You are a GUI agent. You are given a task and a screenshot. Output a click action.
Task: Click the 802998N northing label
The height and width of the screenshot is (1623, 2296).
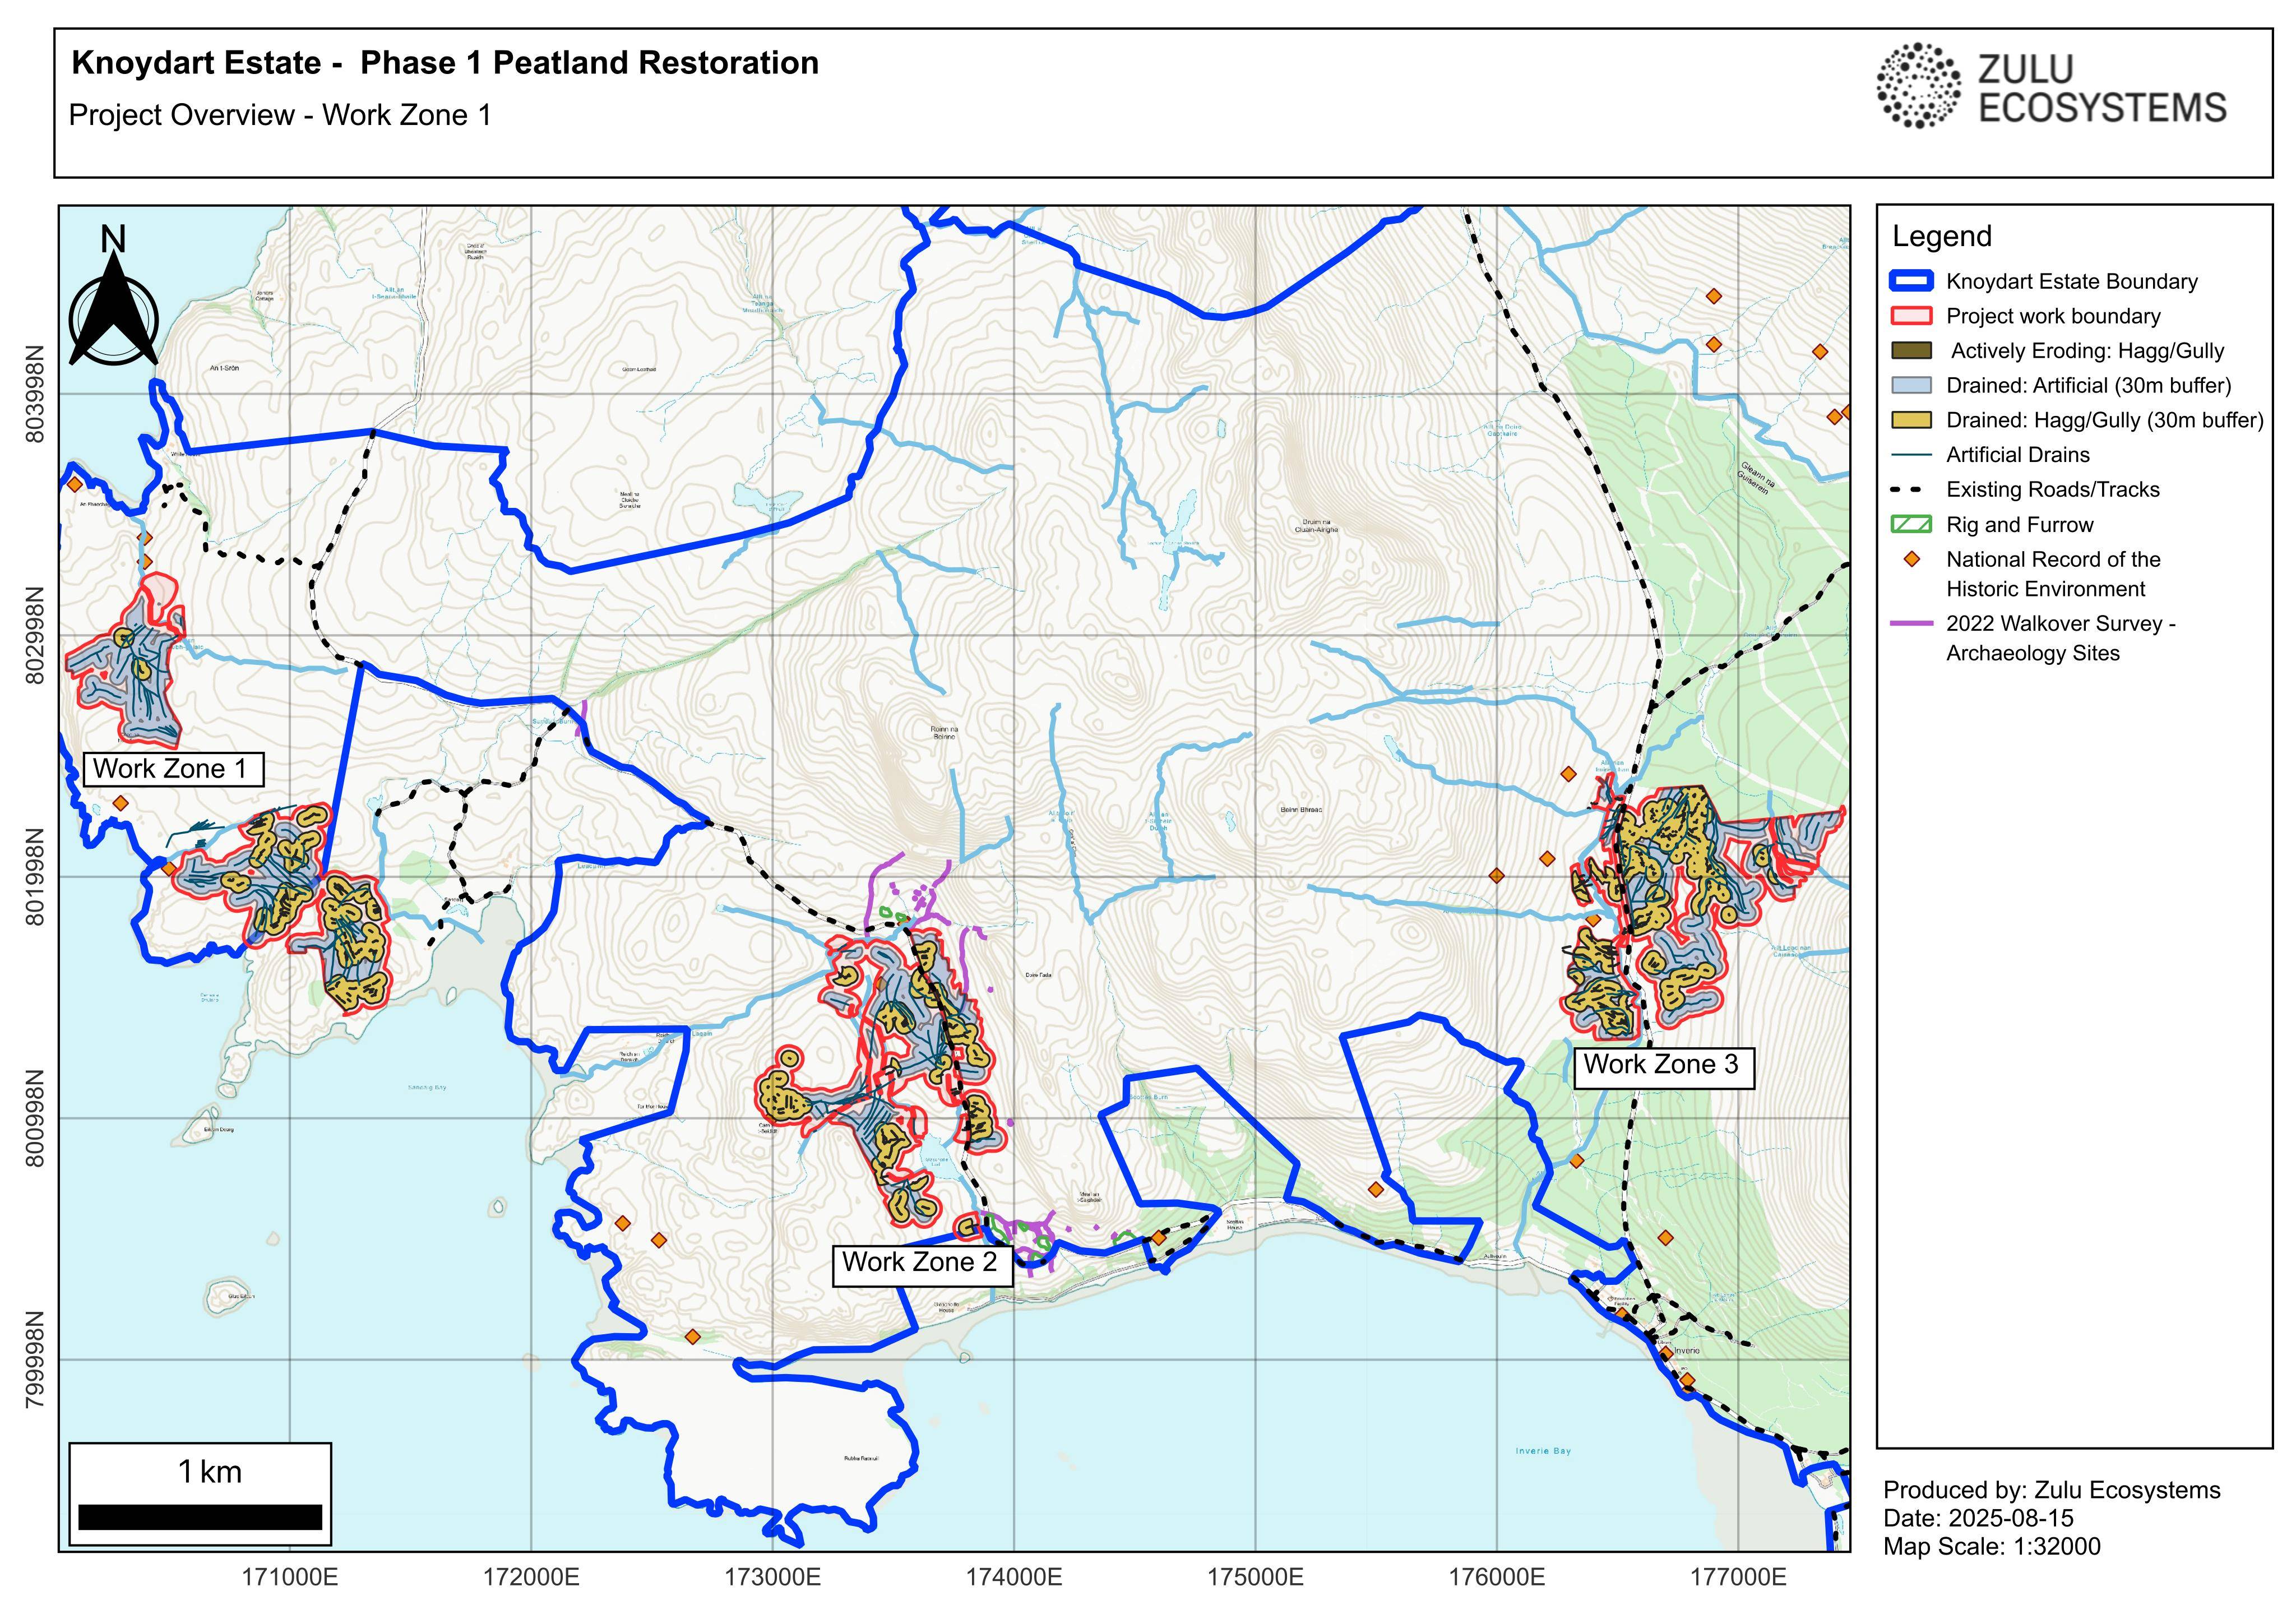point(35,635)
